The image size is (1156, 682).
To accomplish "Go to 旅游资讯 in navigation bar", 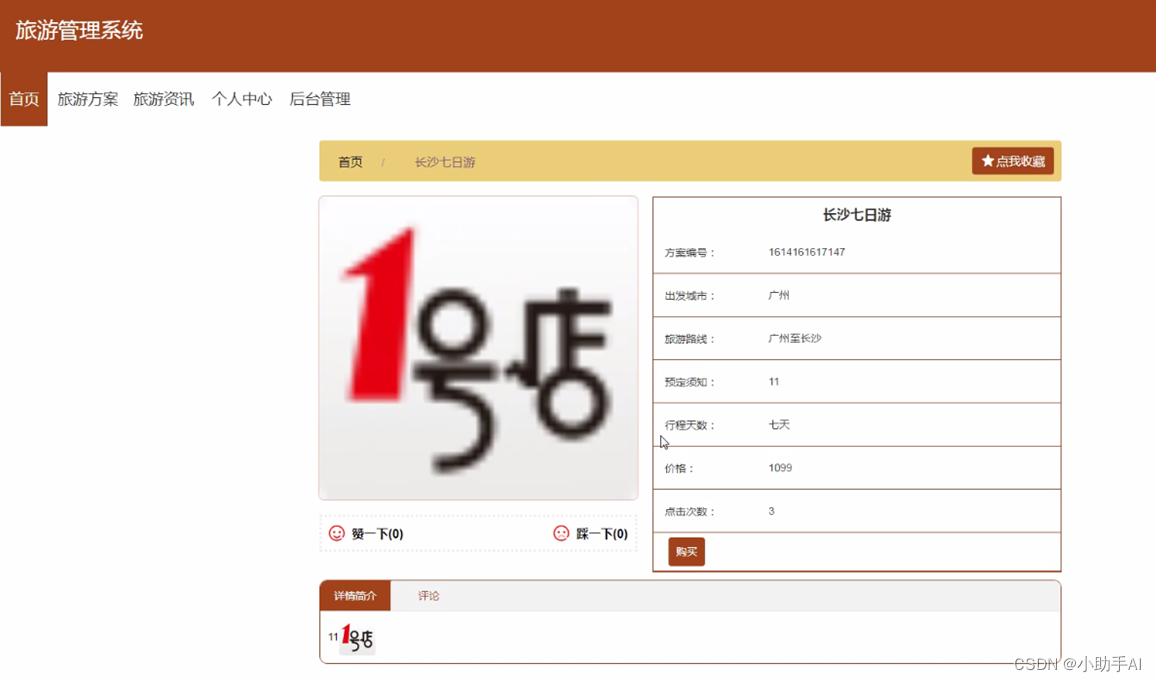I will pyautogui.click(x=163, y=99).
